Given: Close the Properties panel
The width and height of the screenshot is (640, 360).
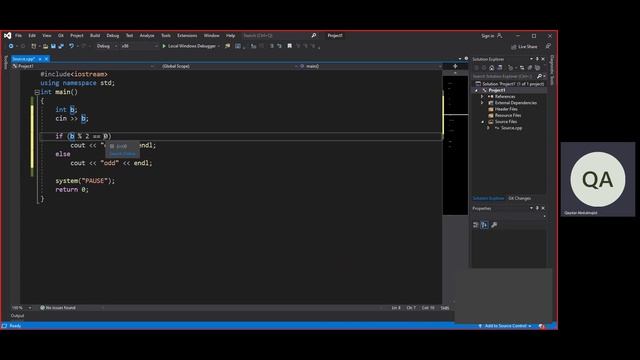Looking at the screenshot, I should [x=543, y=208].
